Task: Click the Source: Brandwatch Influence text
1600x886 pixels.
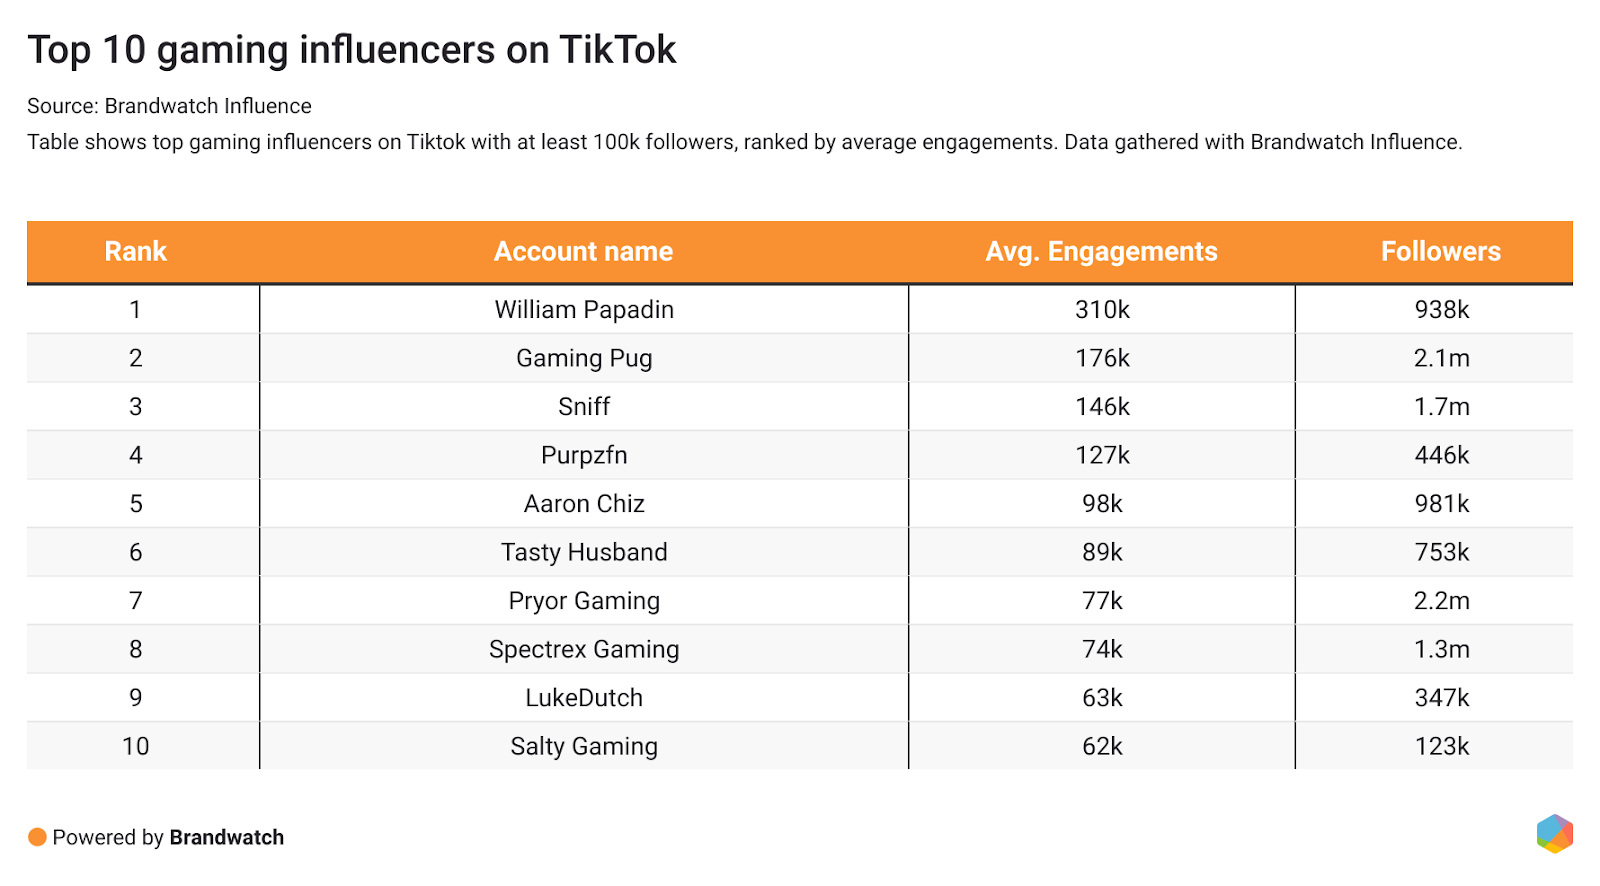Action: pos(169,106)
